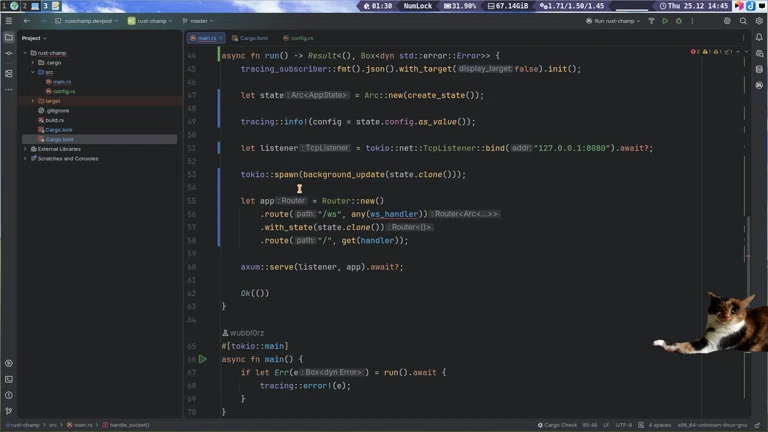Click the Build hammer icon
This screenshot has height=432, width=768.
(x=651, y=21)
